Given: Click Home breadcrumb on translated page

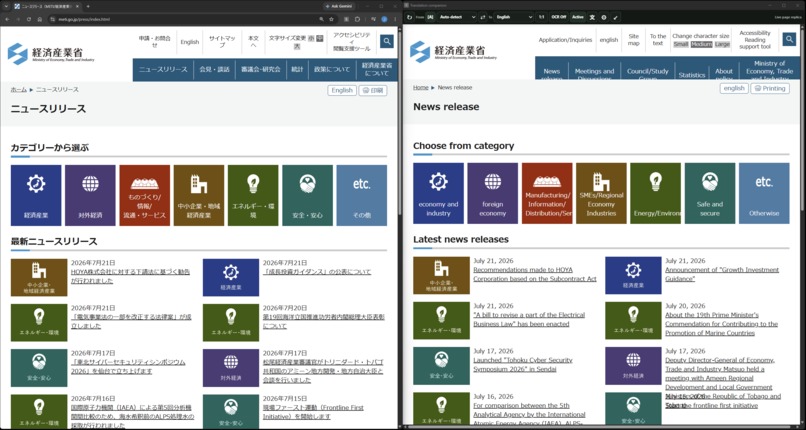Looking at the screenshot, I should point(420,87).
